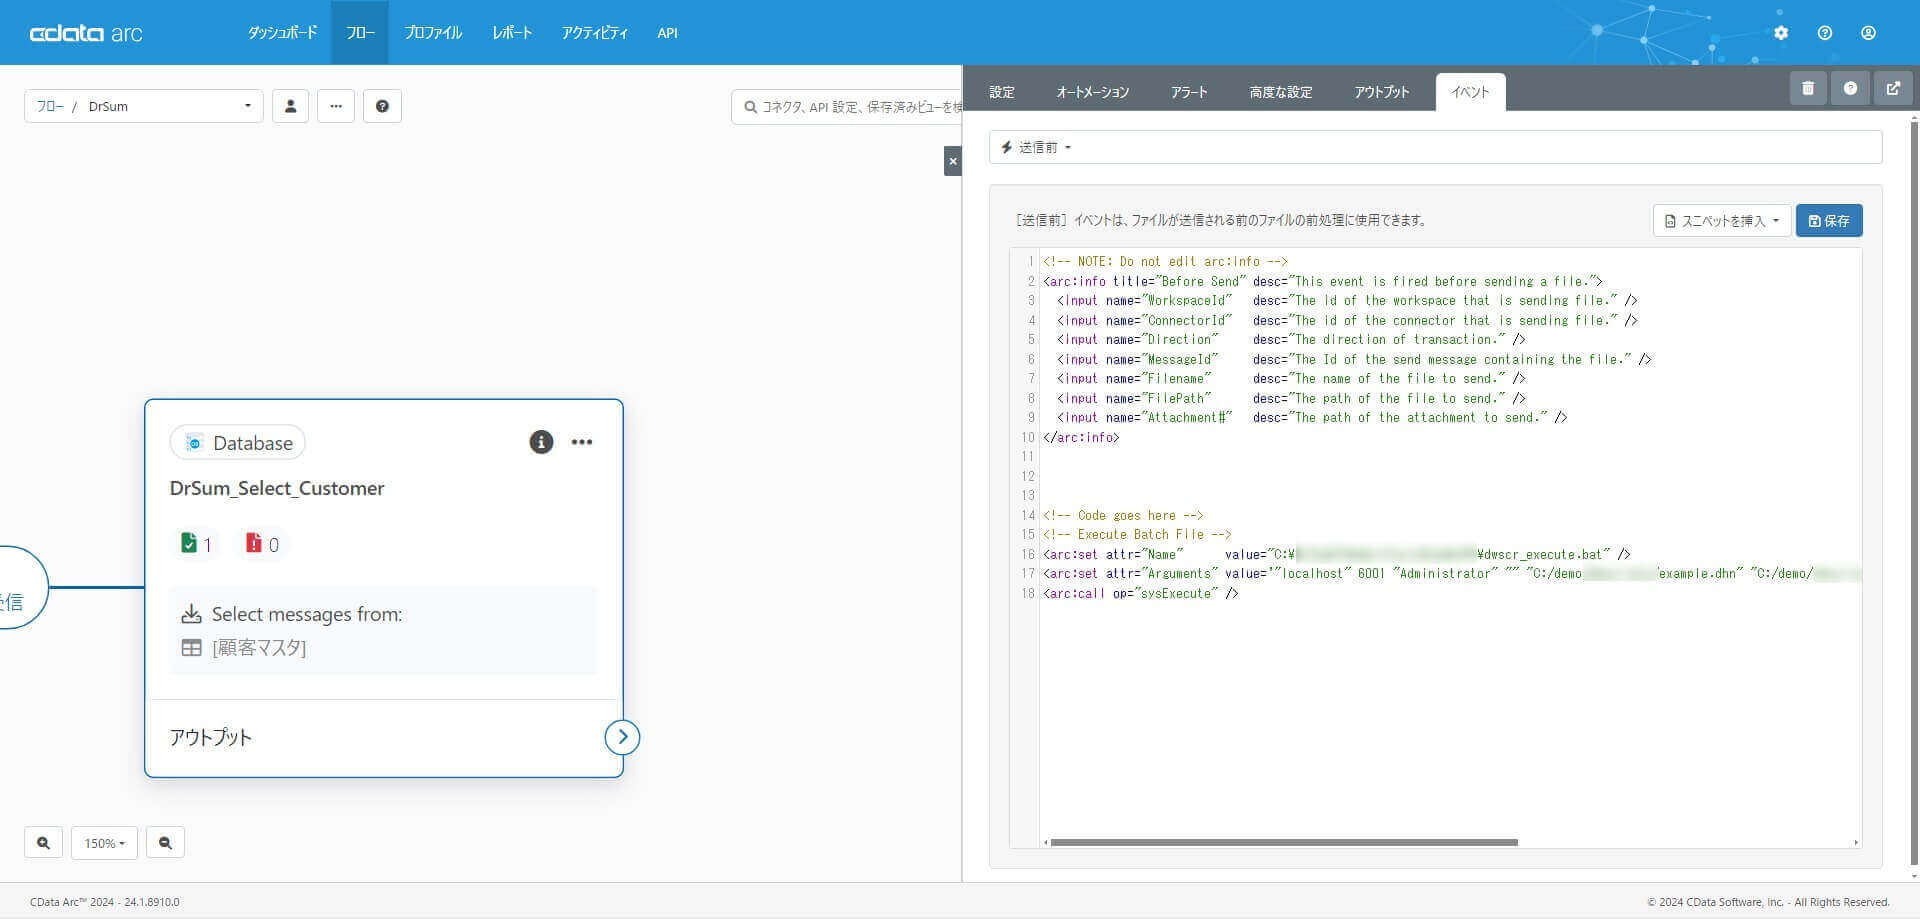
Task: Open the three-dot menu next to the flow selector
Action: (x=336, y=106)
